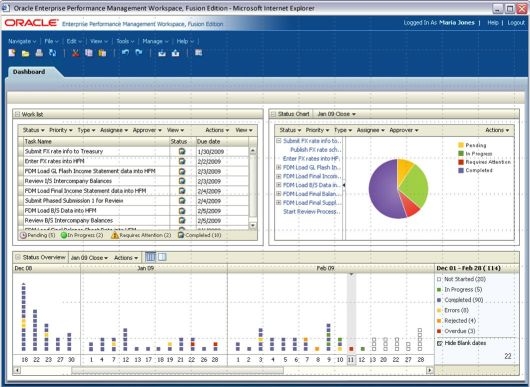This screenshot has height=387, width=530.
Task: Collapse the Status Chart panel toggle
Action: [273, 114]
